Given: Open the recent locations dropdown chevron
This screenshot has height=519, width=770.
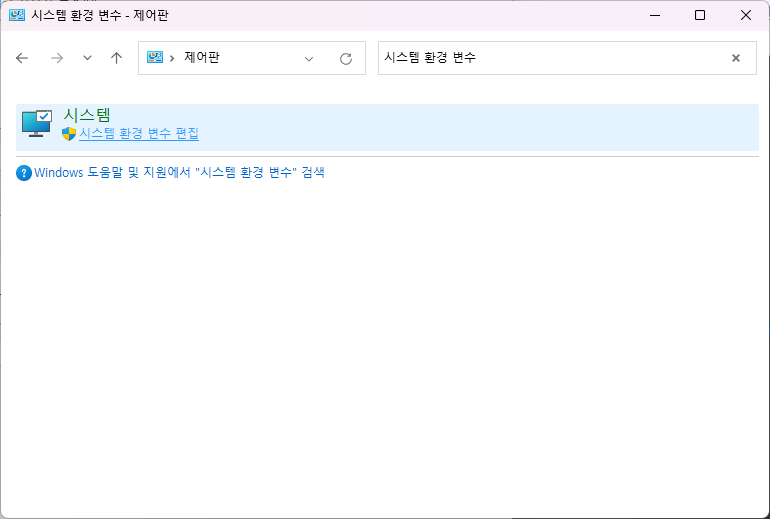Looking at the screenshot, I should 87,58.
